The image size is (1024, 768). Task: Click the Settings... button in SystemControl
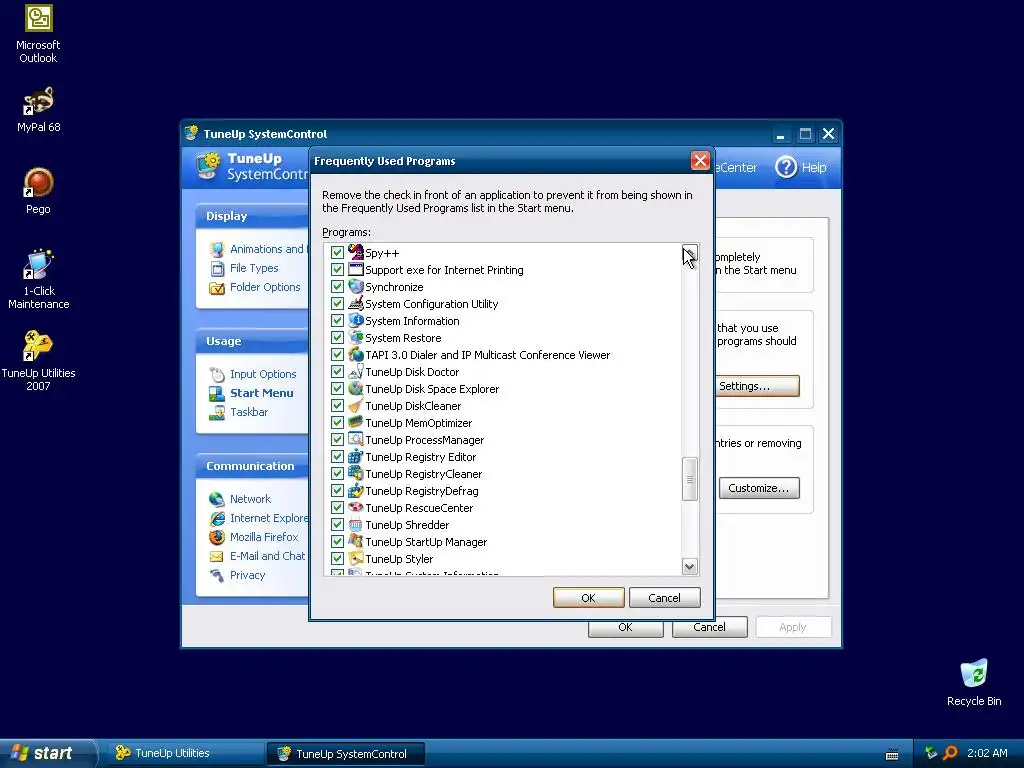(758, 386)
